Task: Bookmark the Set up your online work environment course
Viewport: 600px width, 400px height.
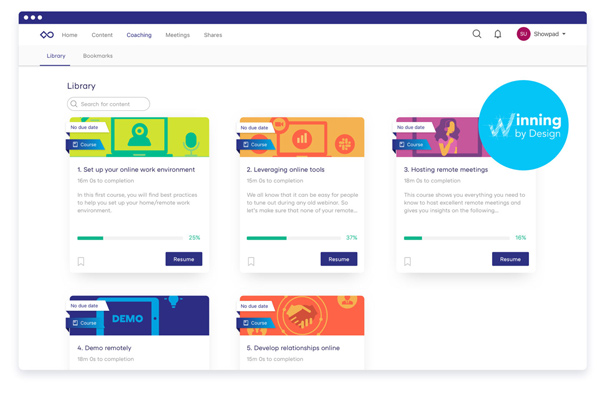Action: pyautogui.click(x=81, y=261)
